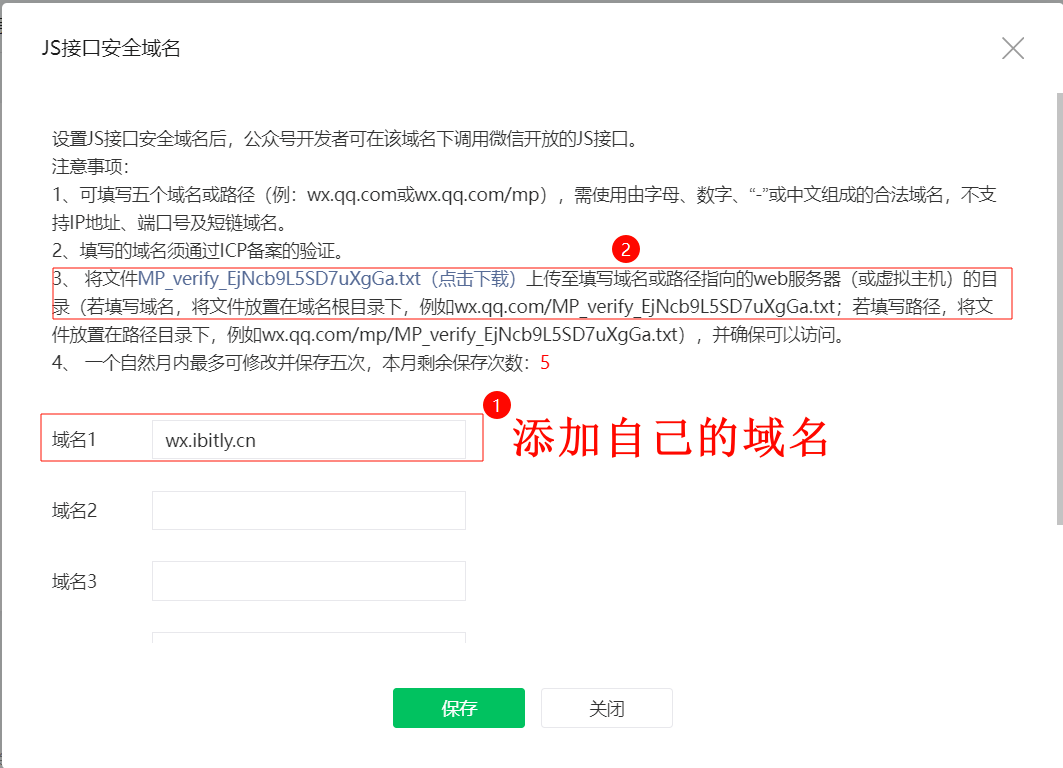The height and width of the screenshot is (768, 1063).
Task: Click the green 保存 save button
Action: pos(458,707)
